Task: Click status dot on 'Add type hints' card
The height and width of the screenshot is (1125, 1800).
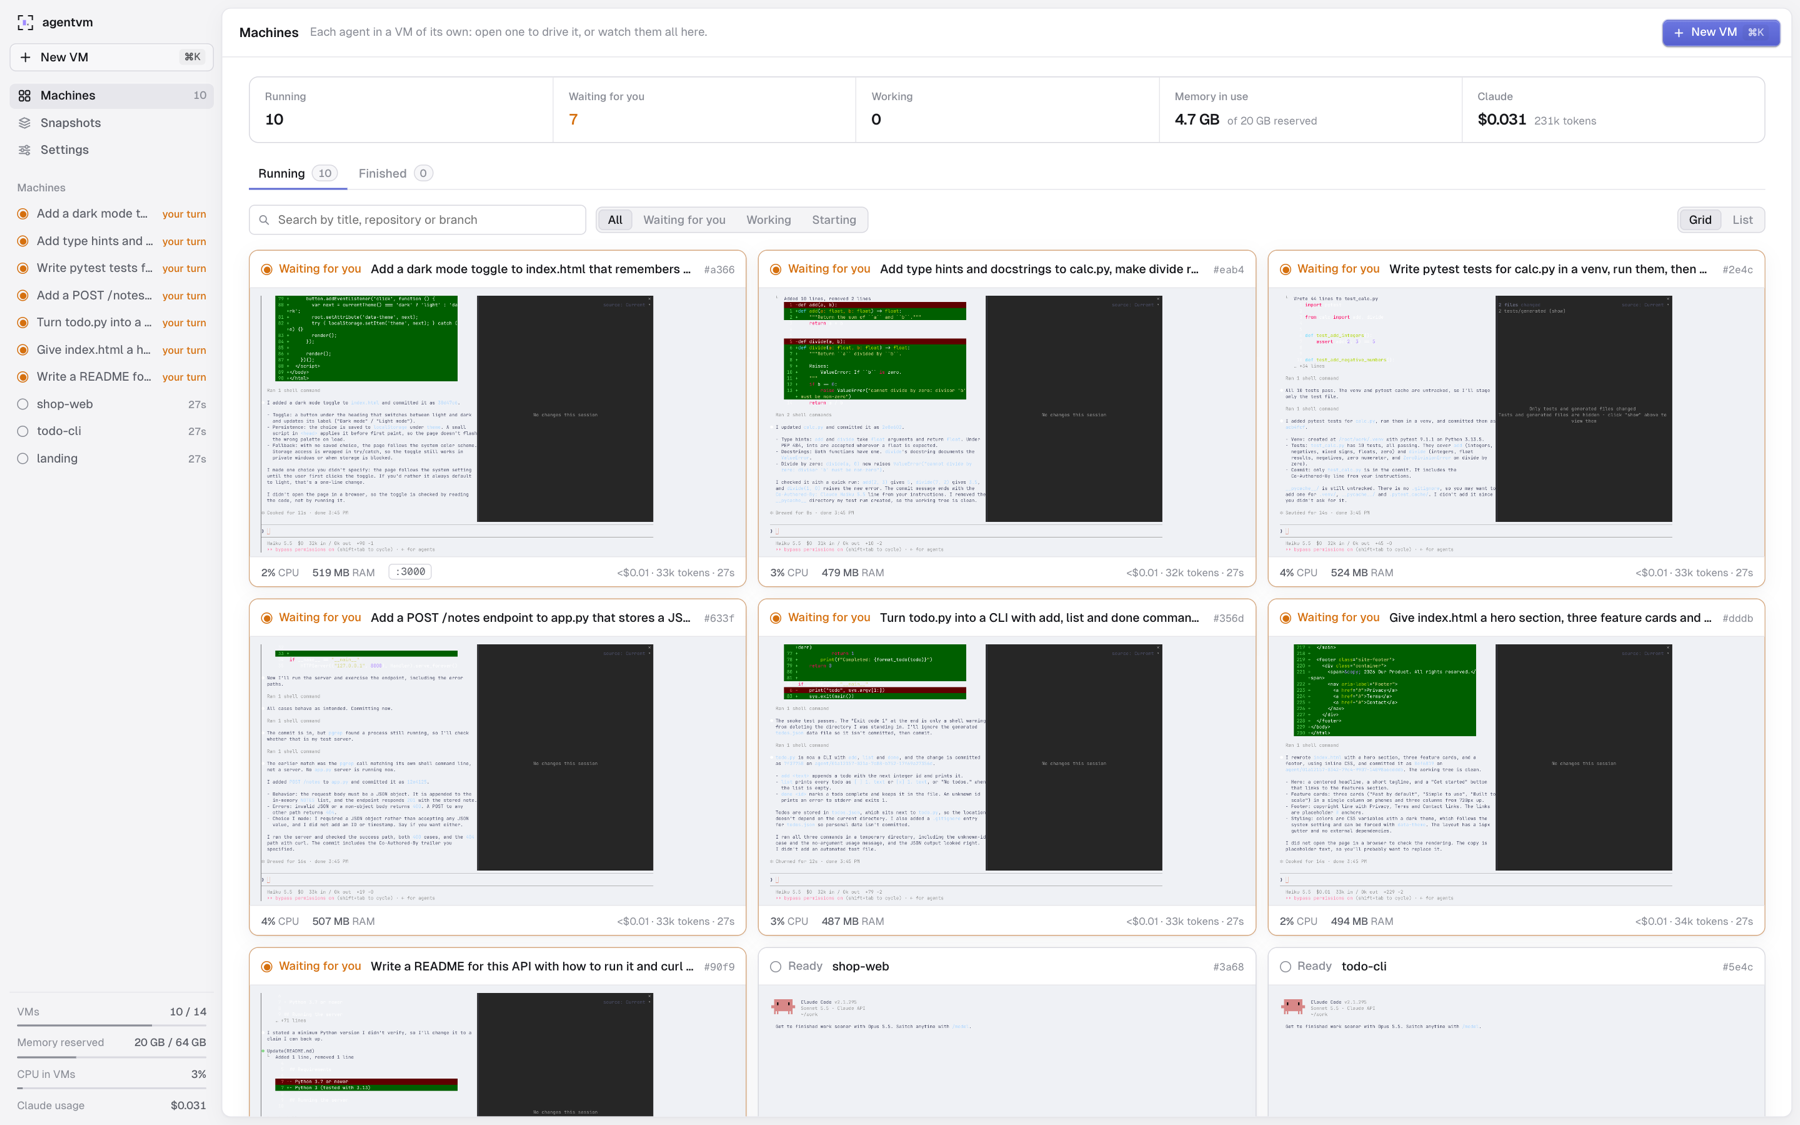Action: 776,269
